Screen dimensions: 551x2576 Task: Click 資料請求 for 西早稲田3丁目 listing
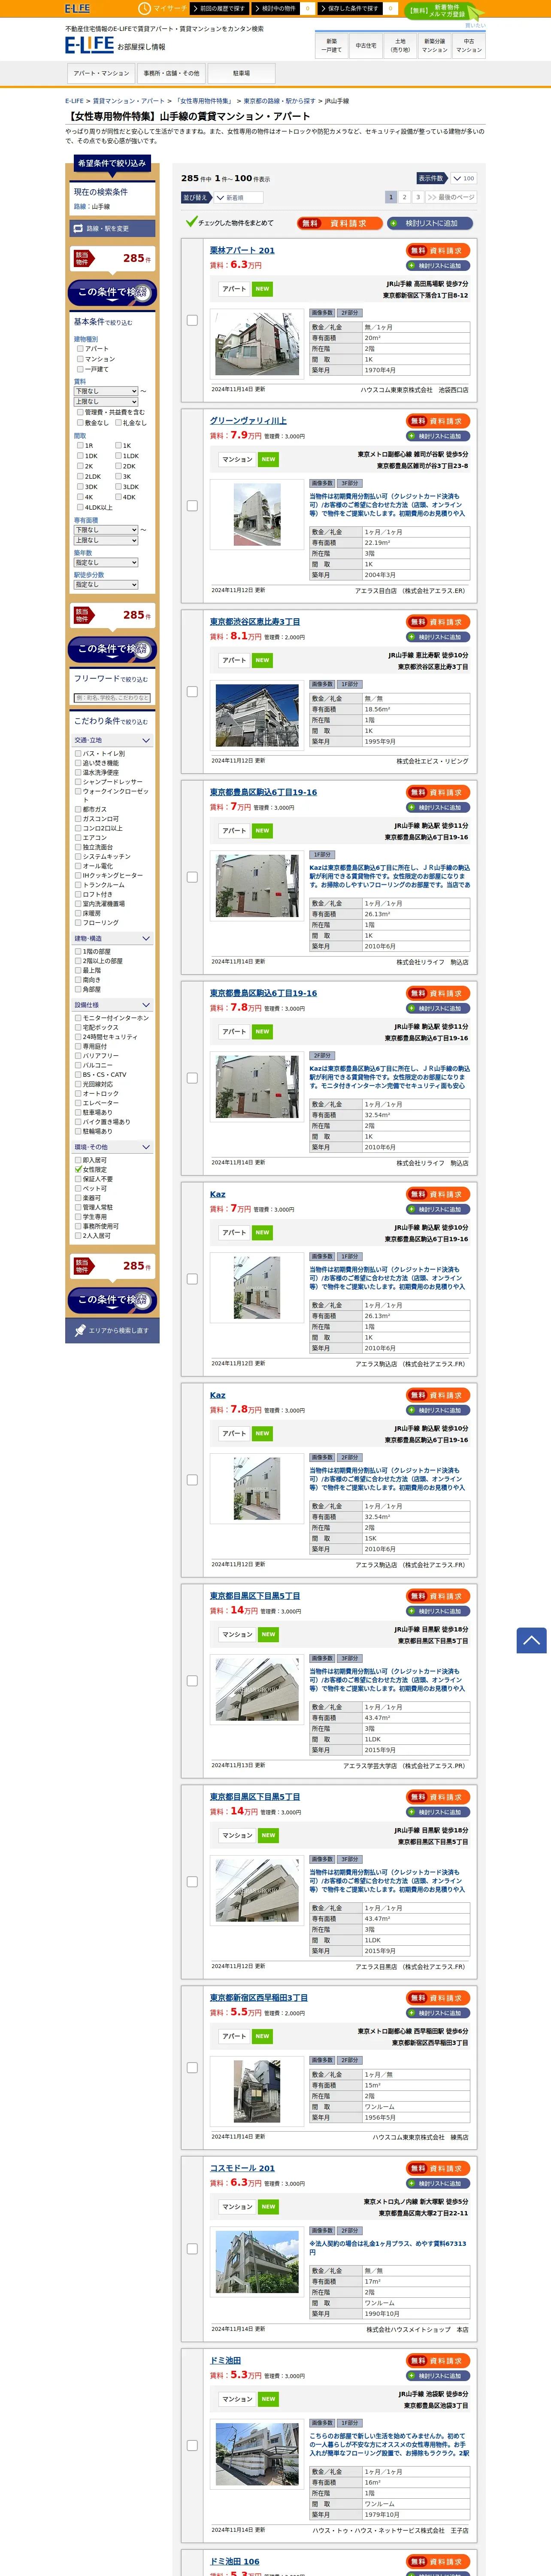tap(438, 1998)
